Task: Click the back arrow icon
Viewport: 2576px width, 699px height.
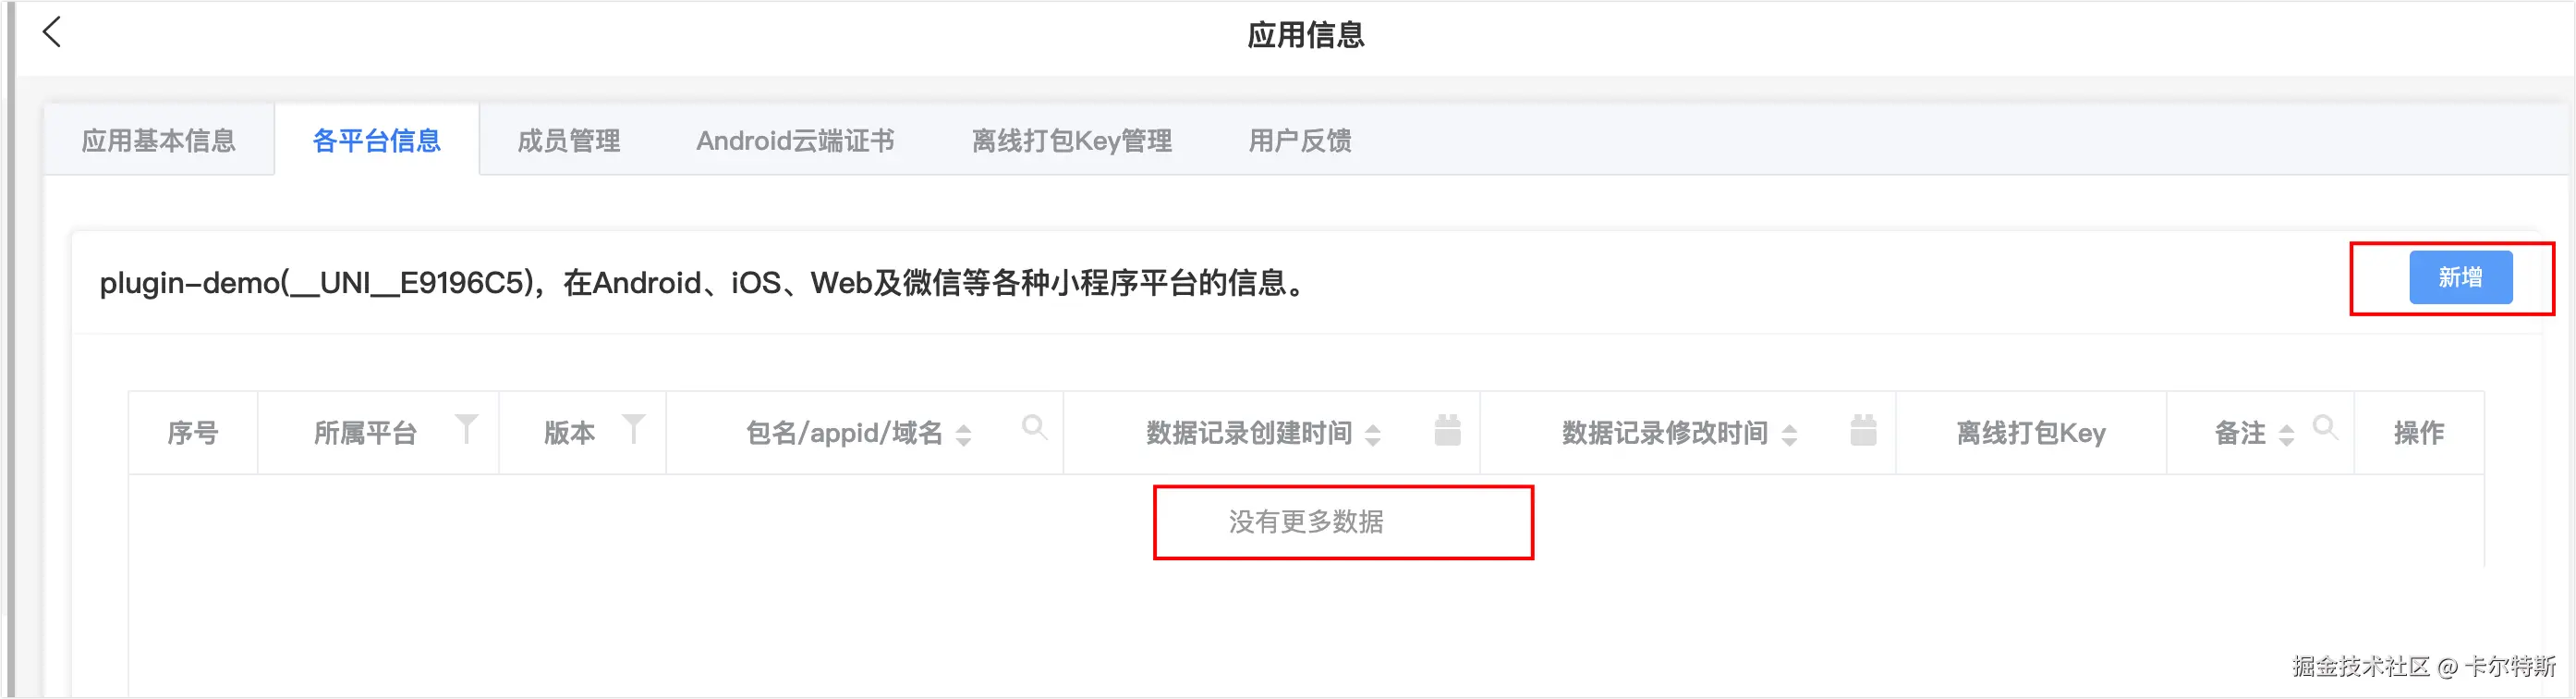Action: pos(52,32)
